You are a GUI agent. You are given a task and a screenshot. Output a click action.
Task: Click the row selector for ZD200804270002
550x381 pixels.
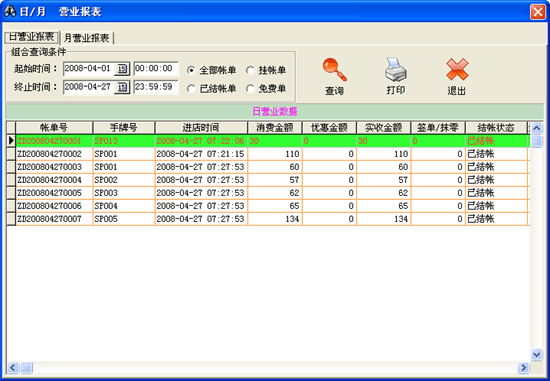(11, 154)
